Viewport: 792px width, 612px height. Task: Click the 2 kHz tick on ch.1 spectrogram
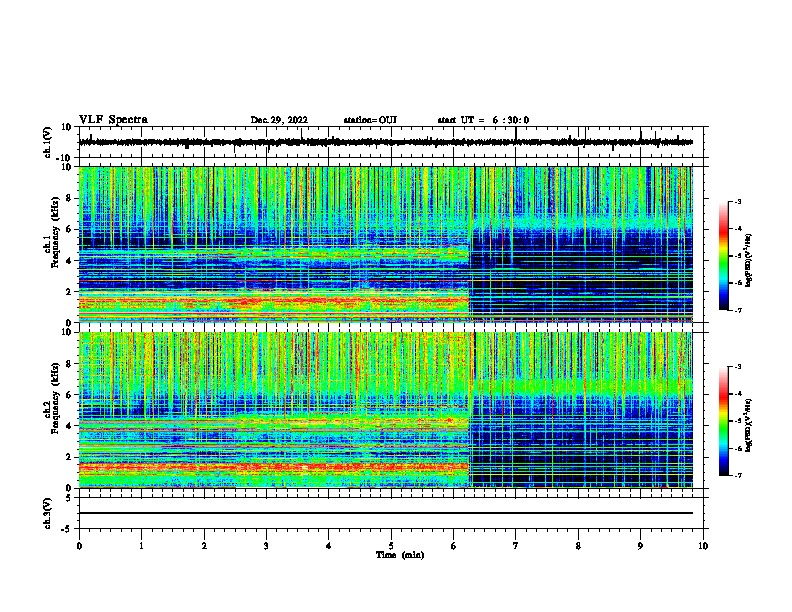pos(70,292)
